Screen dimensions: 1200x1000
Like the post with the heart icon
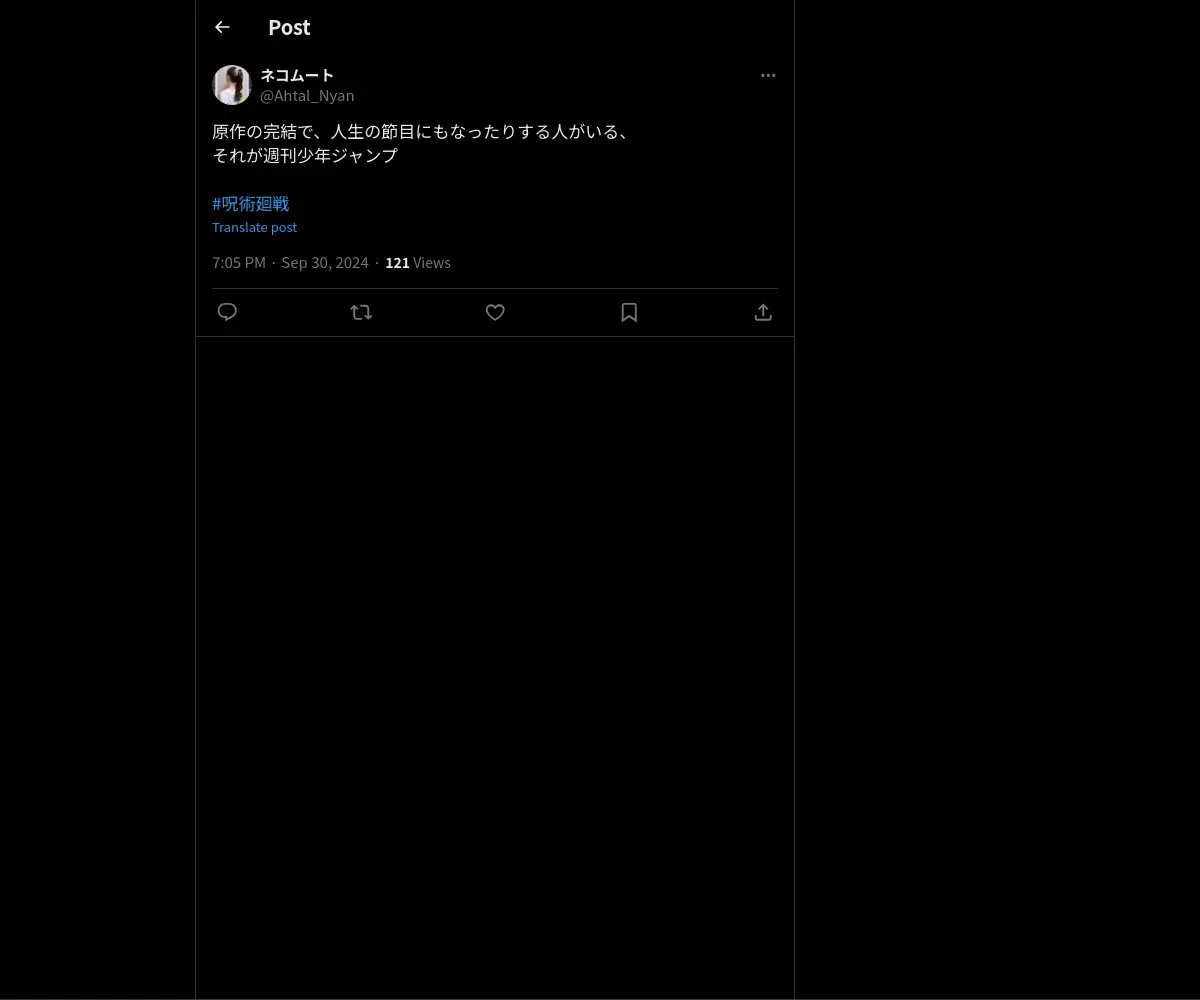click(495, 312)
